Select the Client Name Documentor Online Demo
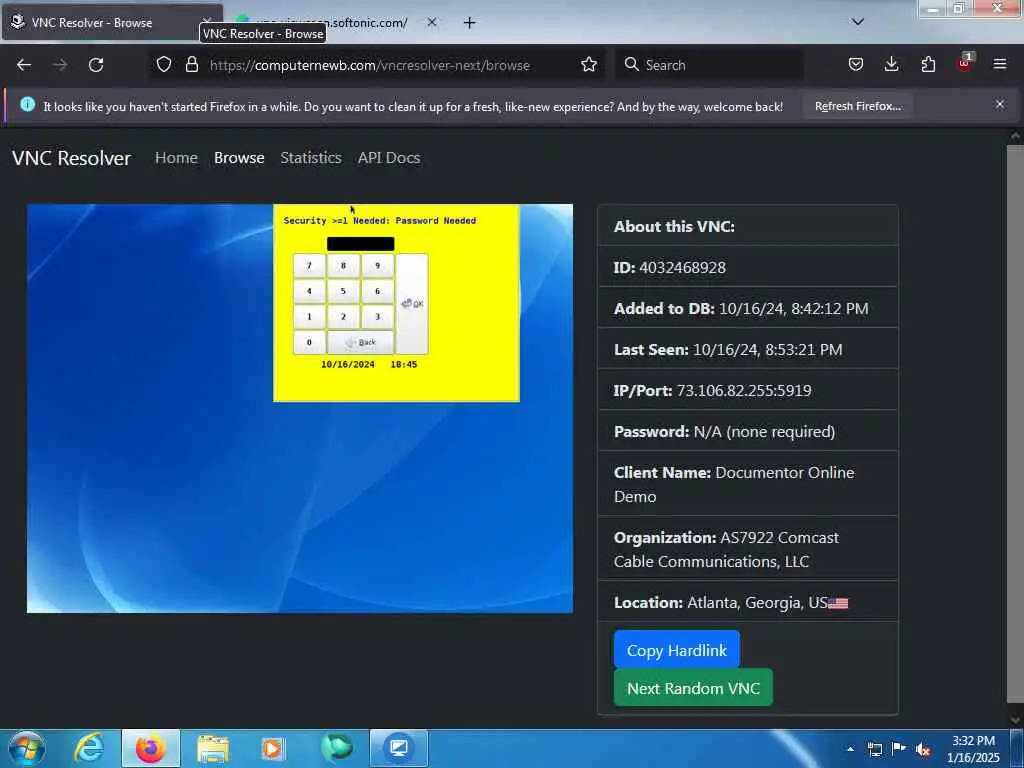The height and width of the screenshot is (768, 1024). [734, 484]
